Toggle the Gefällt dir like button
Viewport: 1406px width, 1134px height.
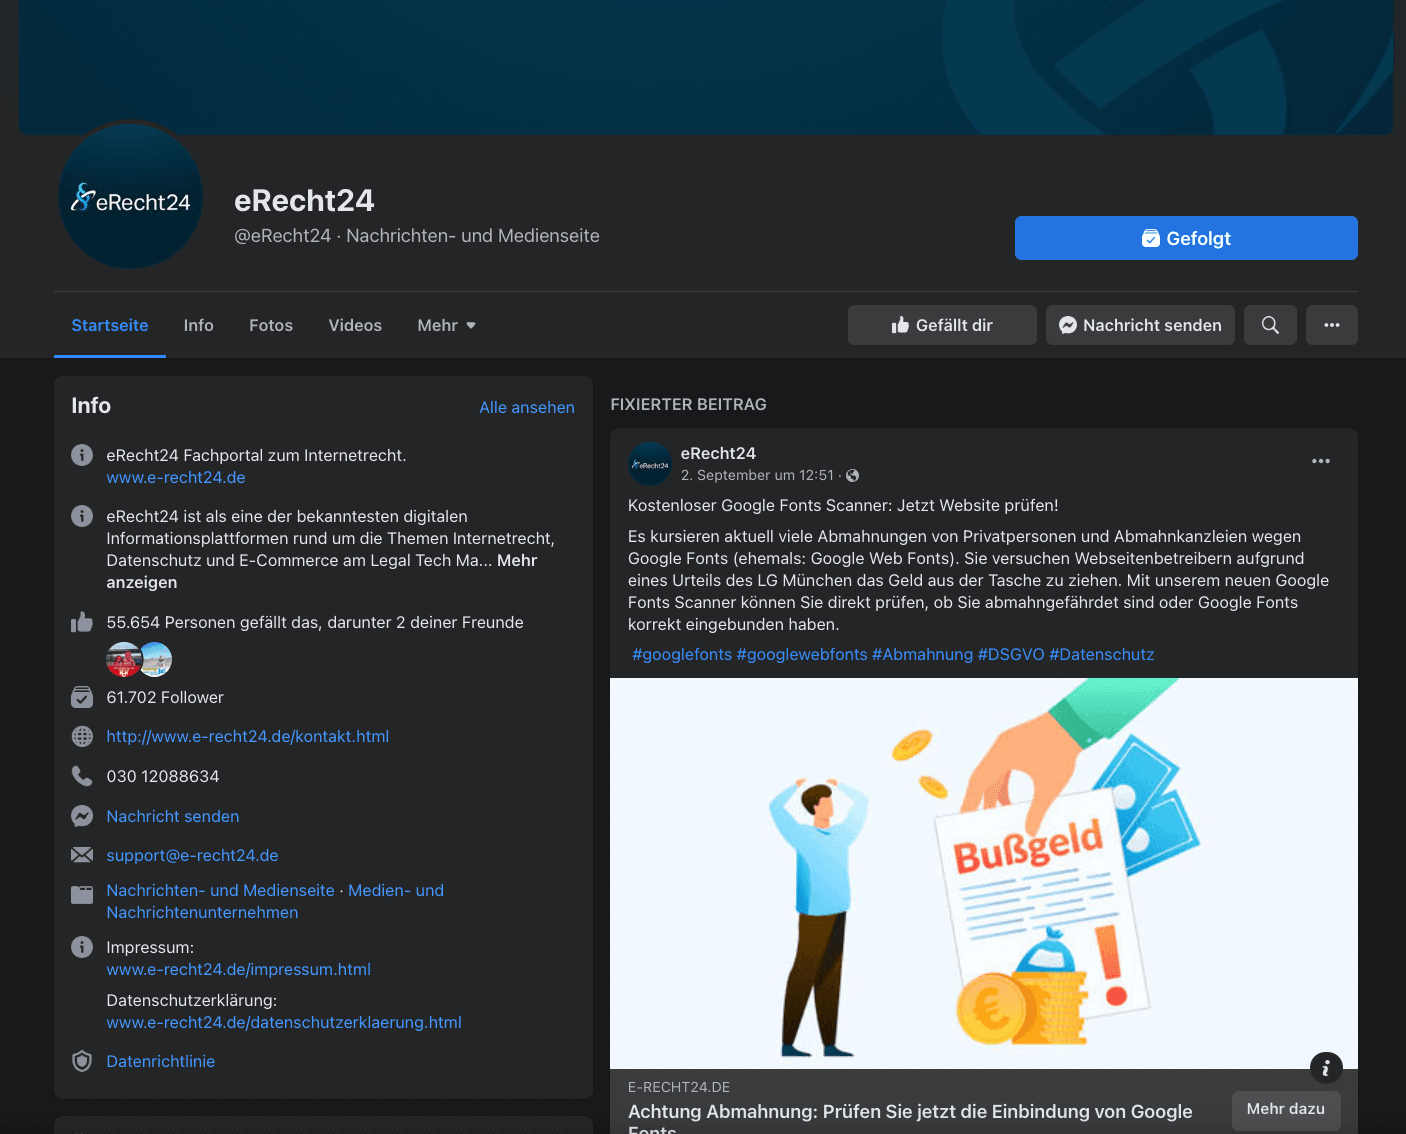(942, 325)
